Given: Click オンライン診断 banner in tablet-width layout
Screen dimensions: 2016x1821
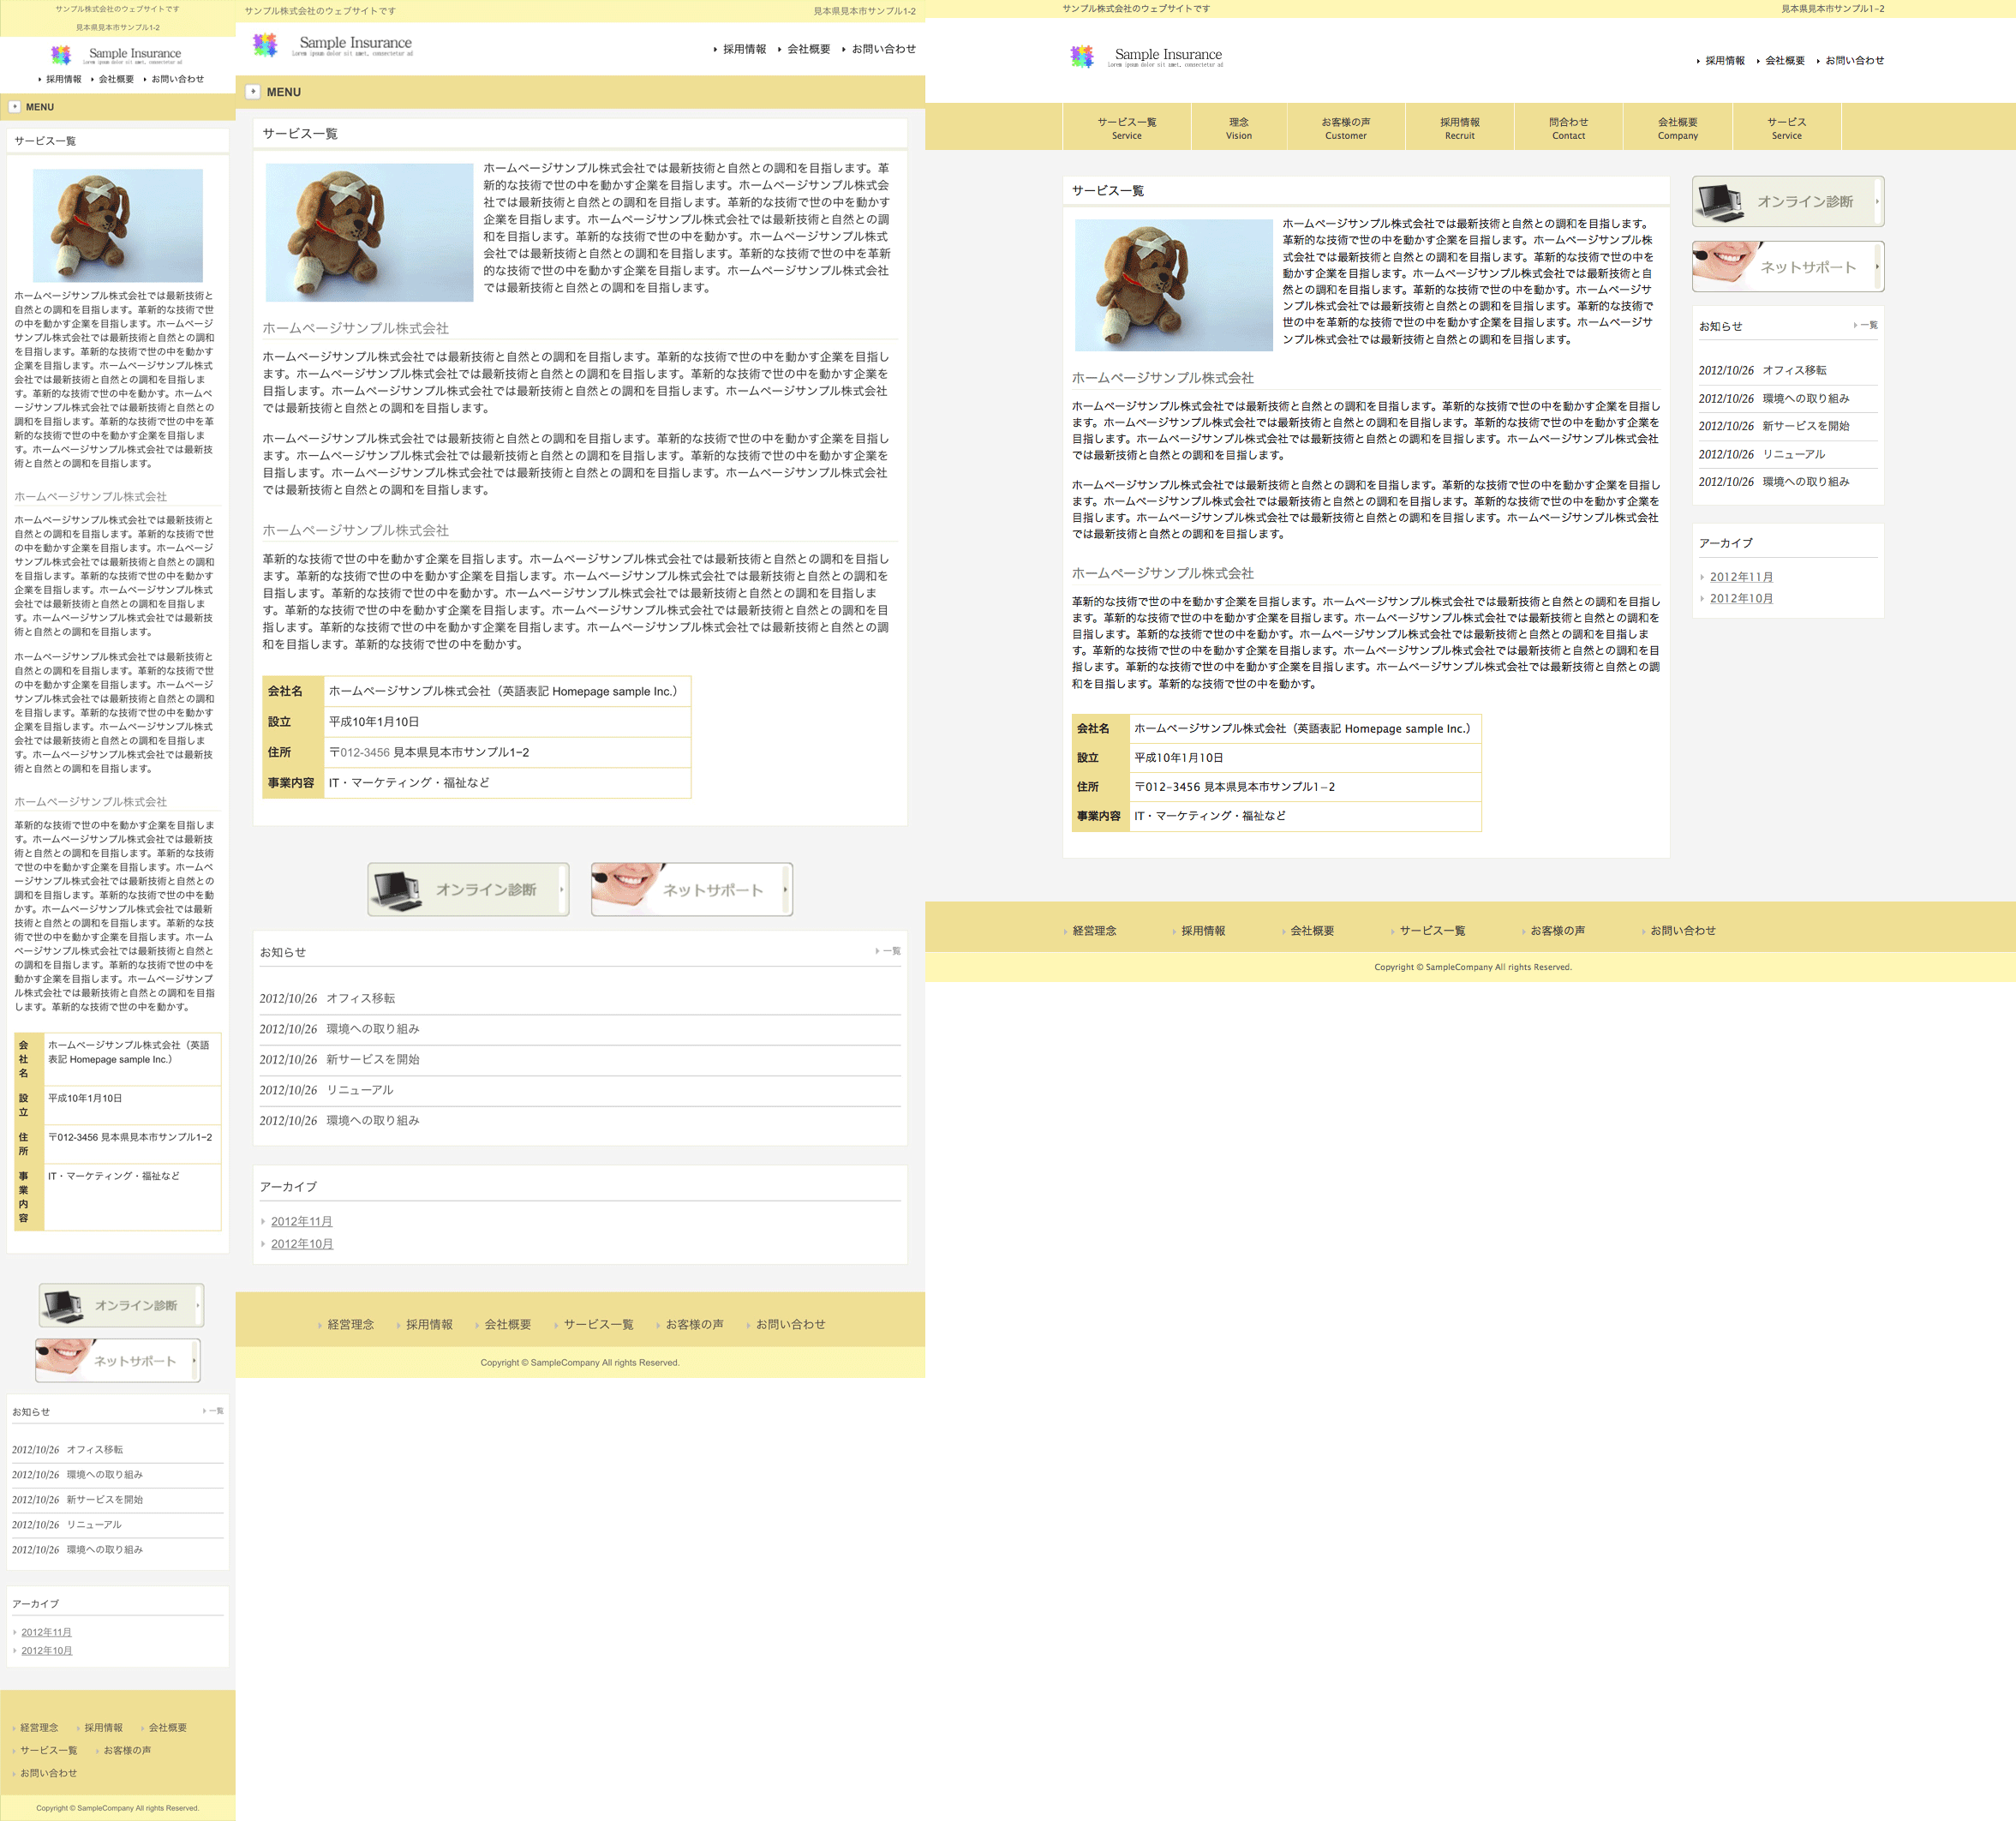Looking at the screenshot, I should tap(468, 889).
